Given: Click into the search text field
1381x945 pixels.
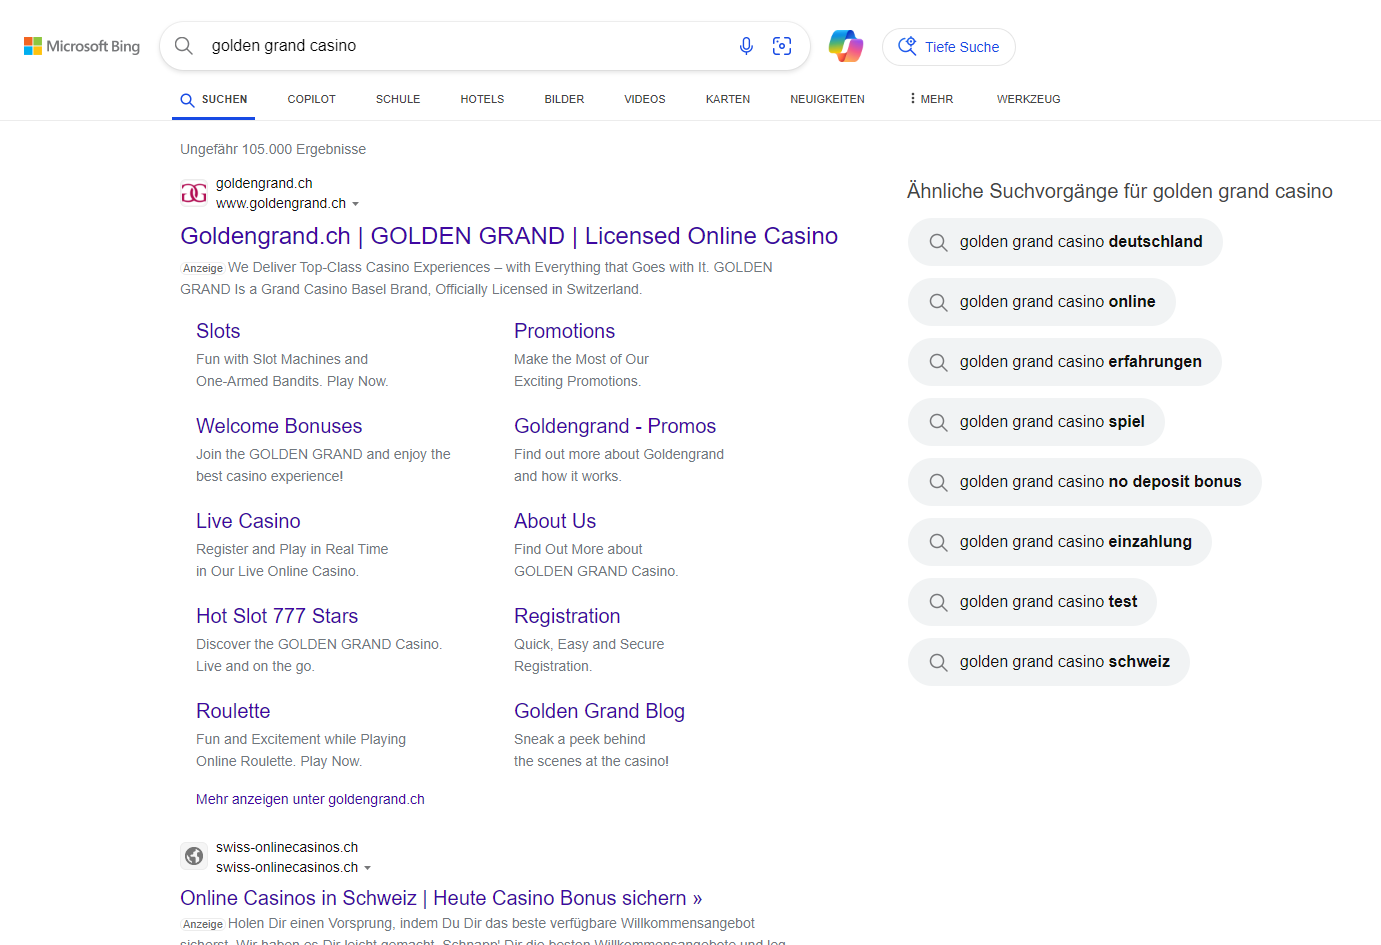Looking at the screenshot, I should pos(460,46).
